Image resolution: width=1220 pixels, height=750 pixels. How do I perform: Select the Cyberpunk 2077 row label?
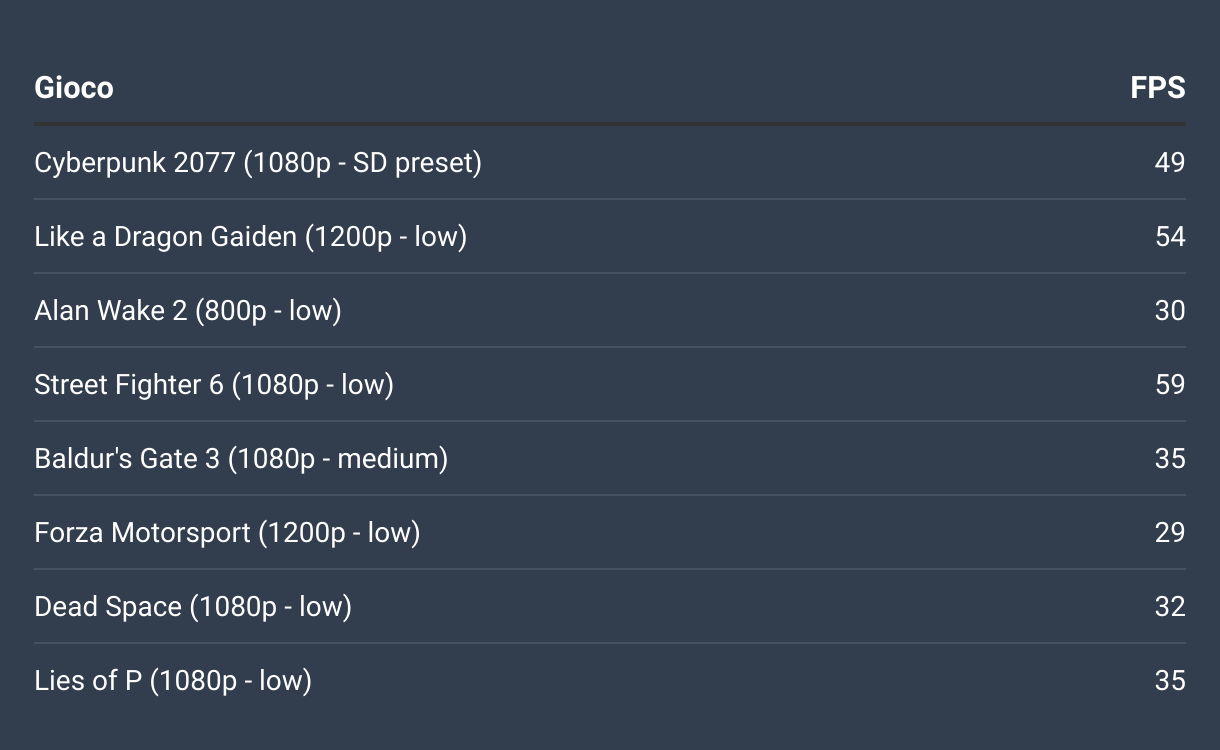click(258, 162)
